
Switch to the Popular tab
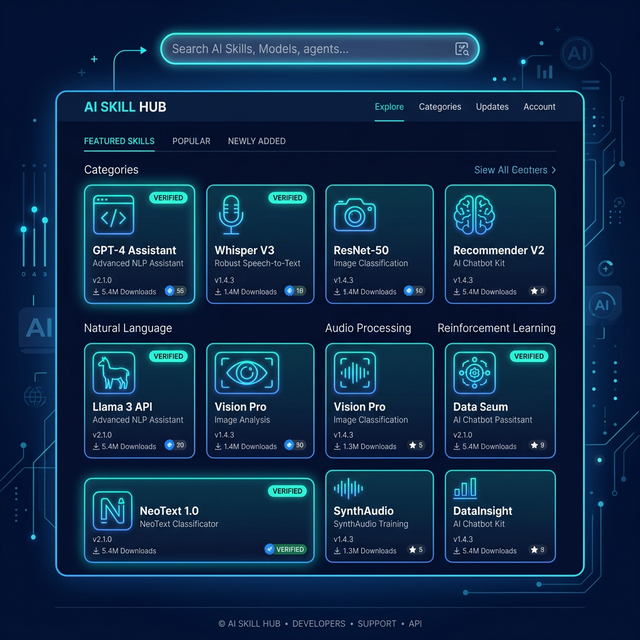(x=191, y=141)
